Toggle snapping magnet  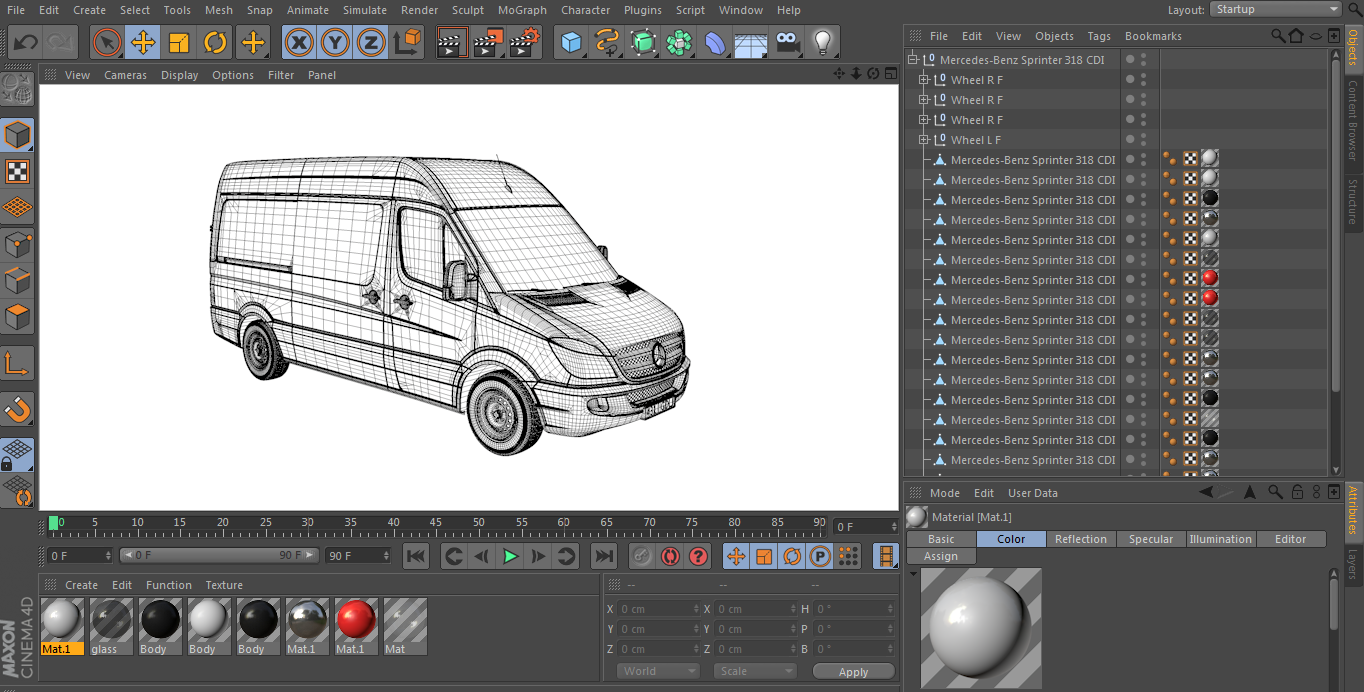(18, 409)
